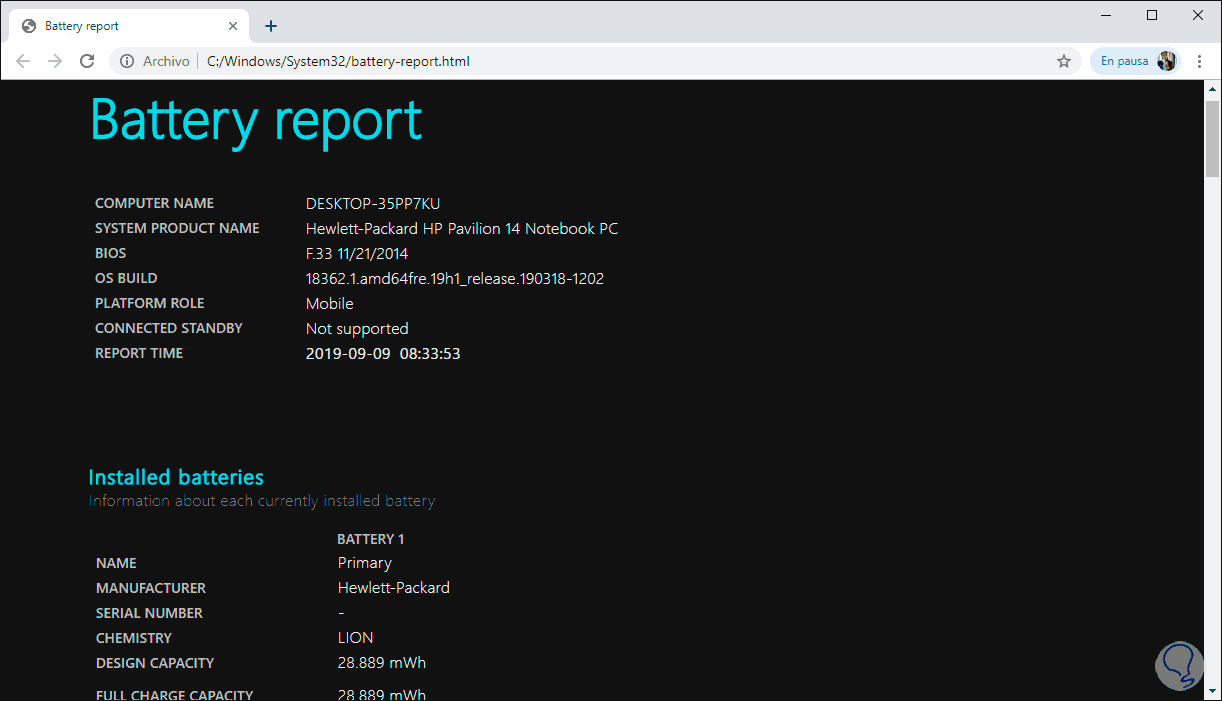Click the scrollbar down arrow
The image size is (1222, 701).
tap(1213, 693)
